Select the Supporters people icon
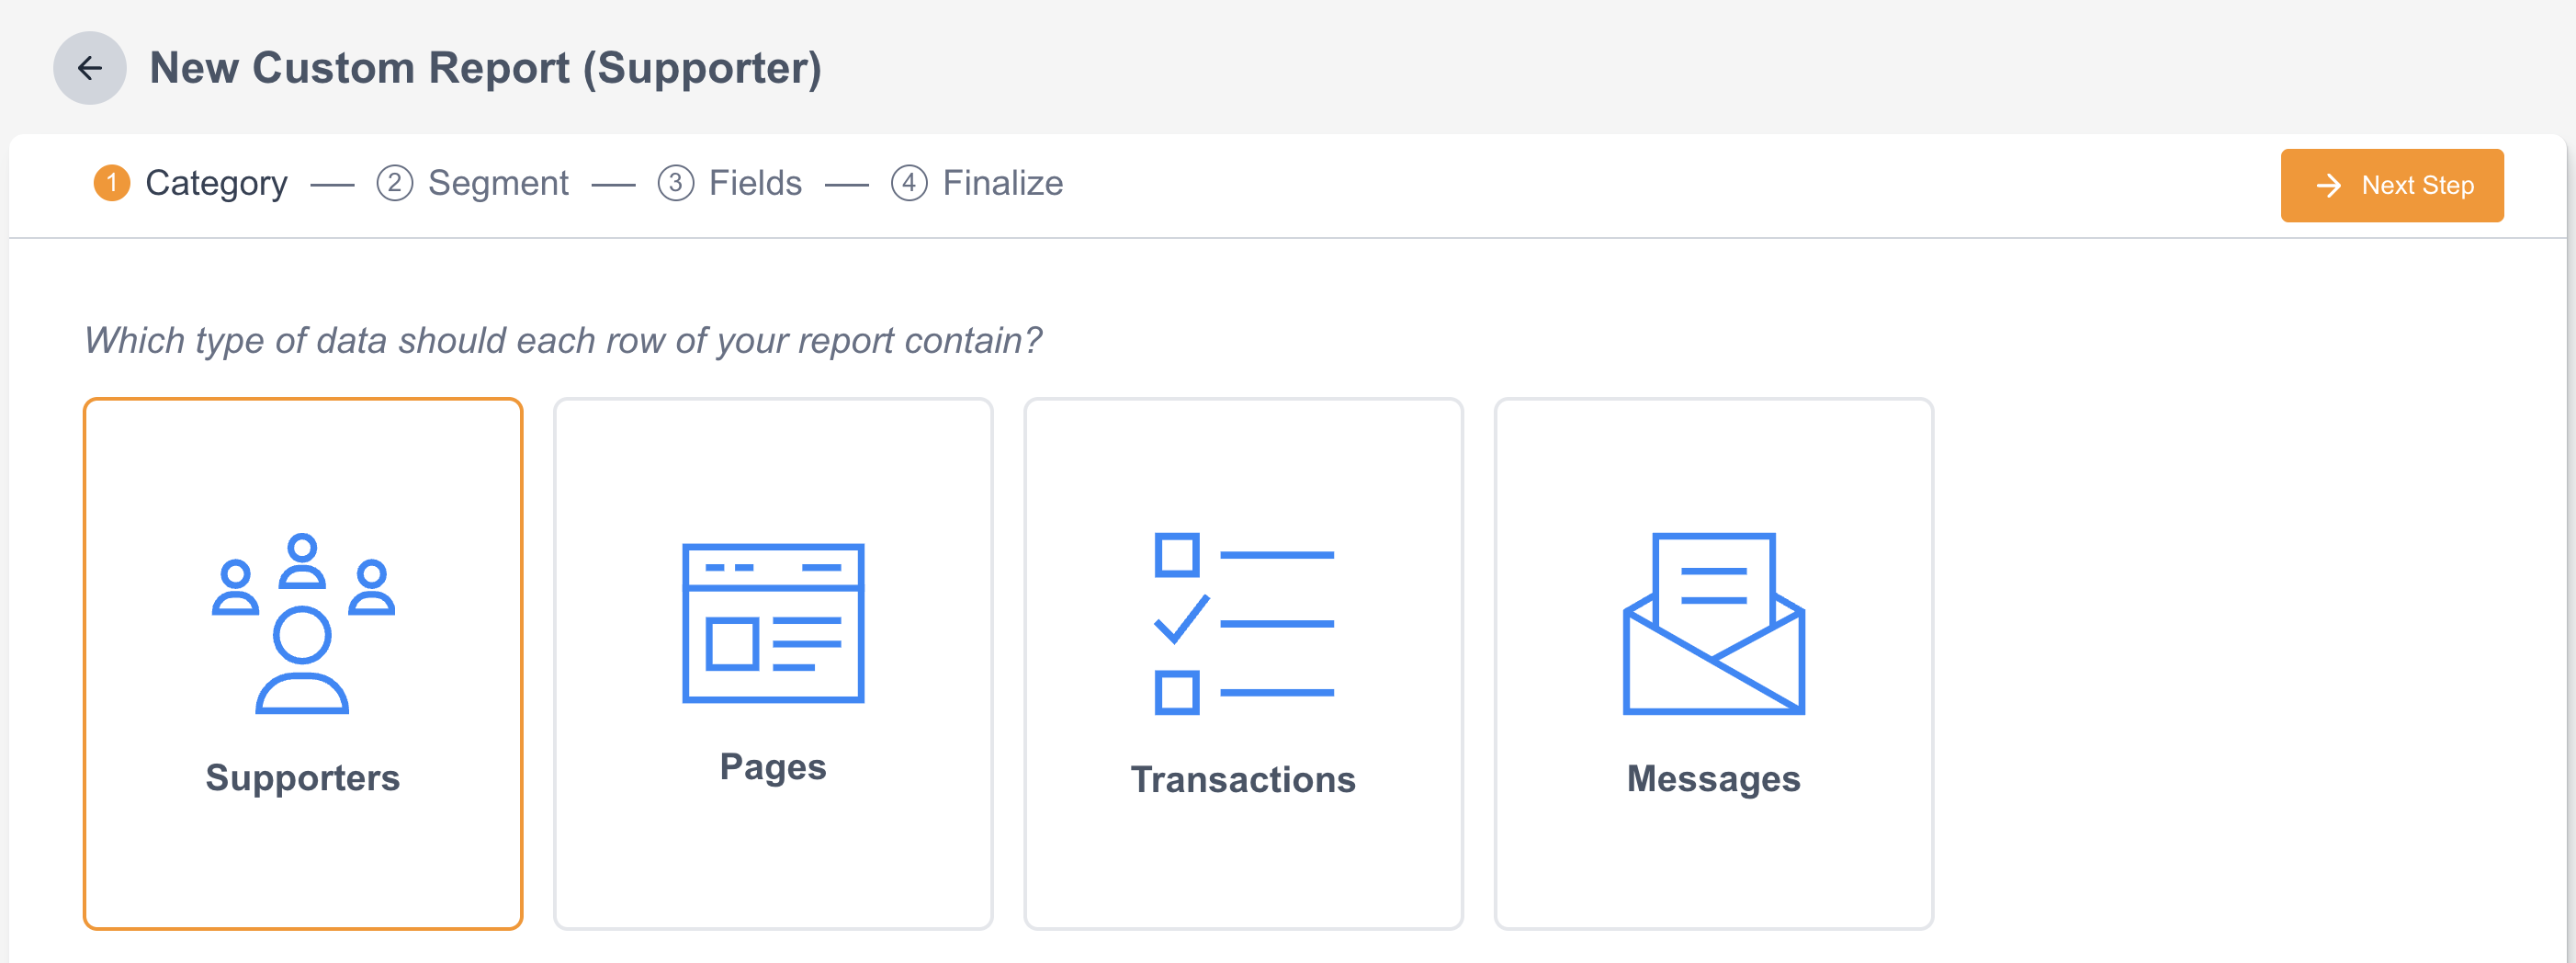The image size is (2576, 963). tap(303, 623)
